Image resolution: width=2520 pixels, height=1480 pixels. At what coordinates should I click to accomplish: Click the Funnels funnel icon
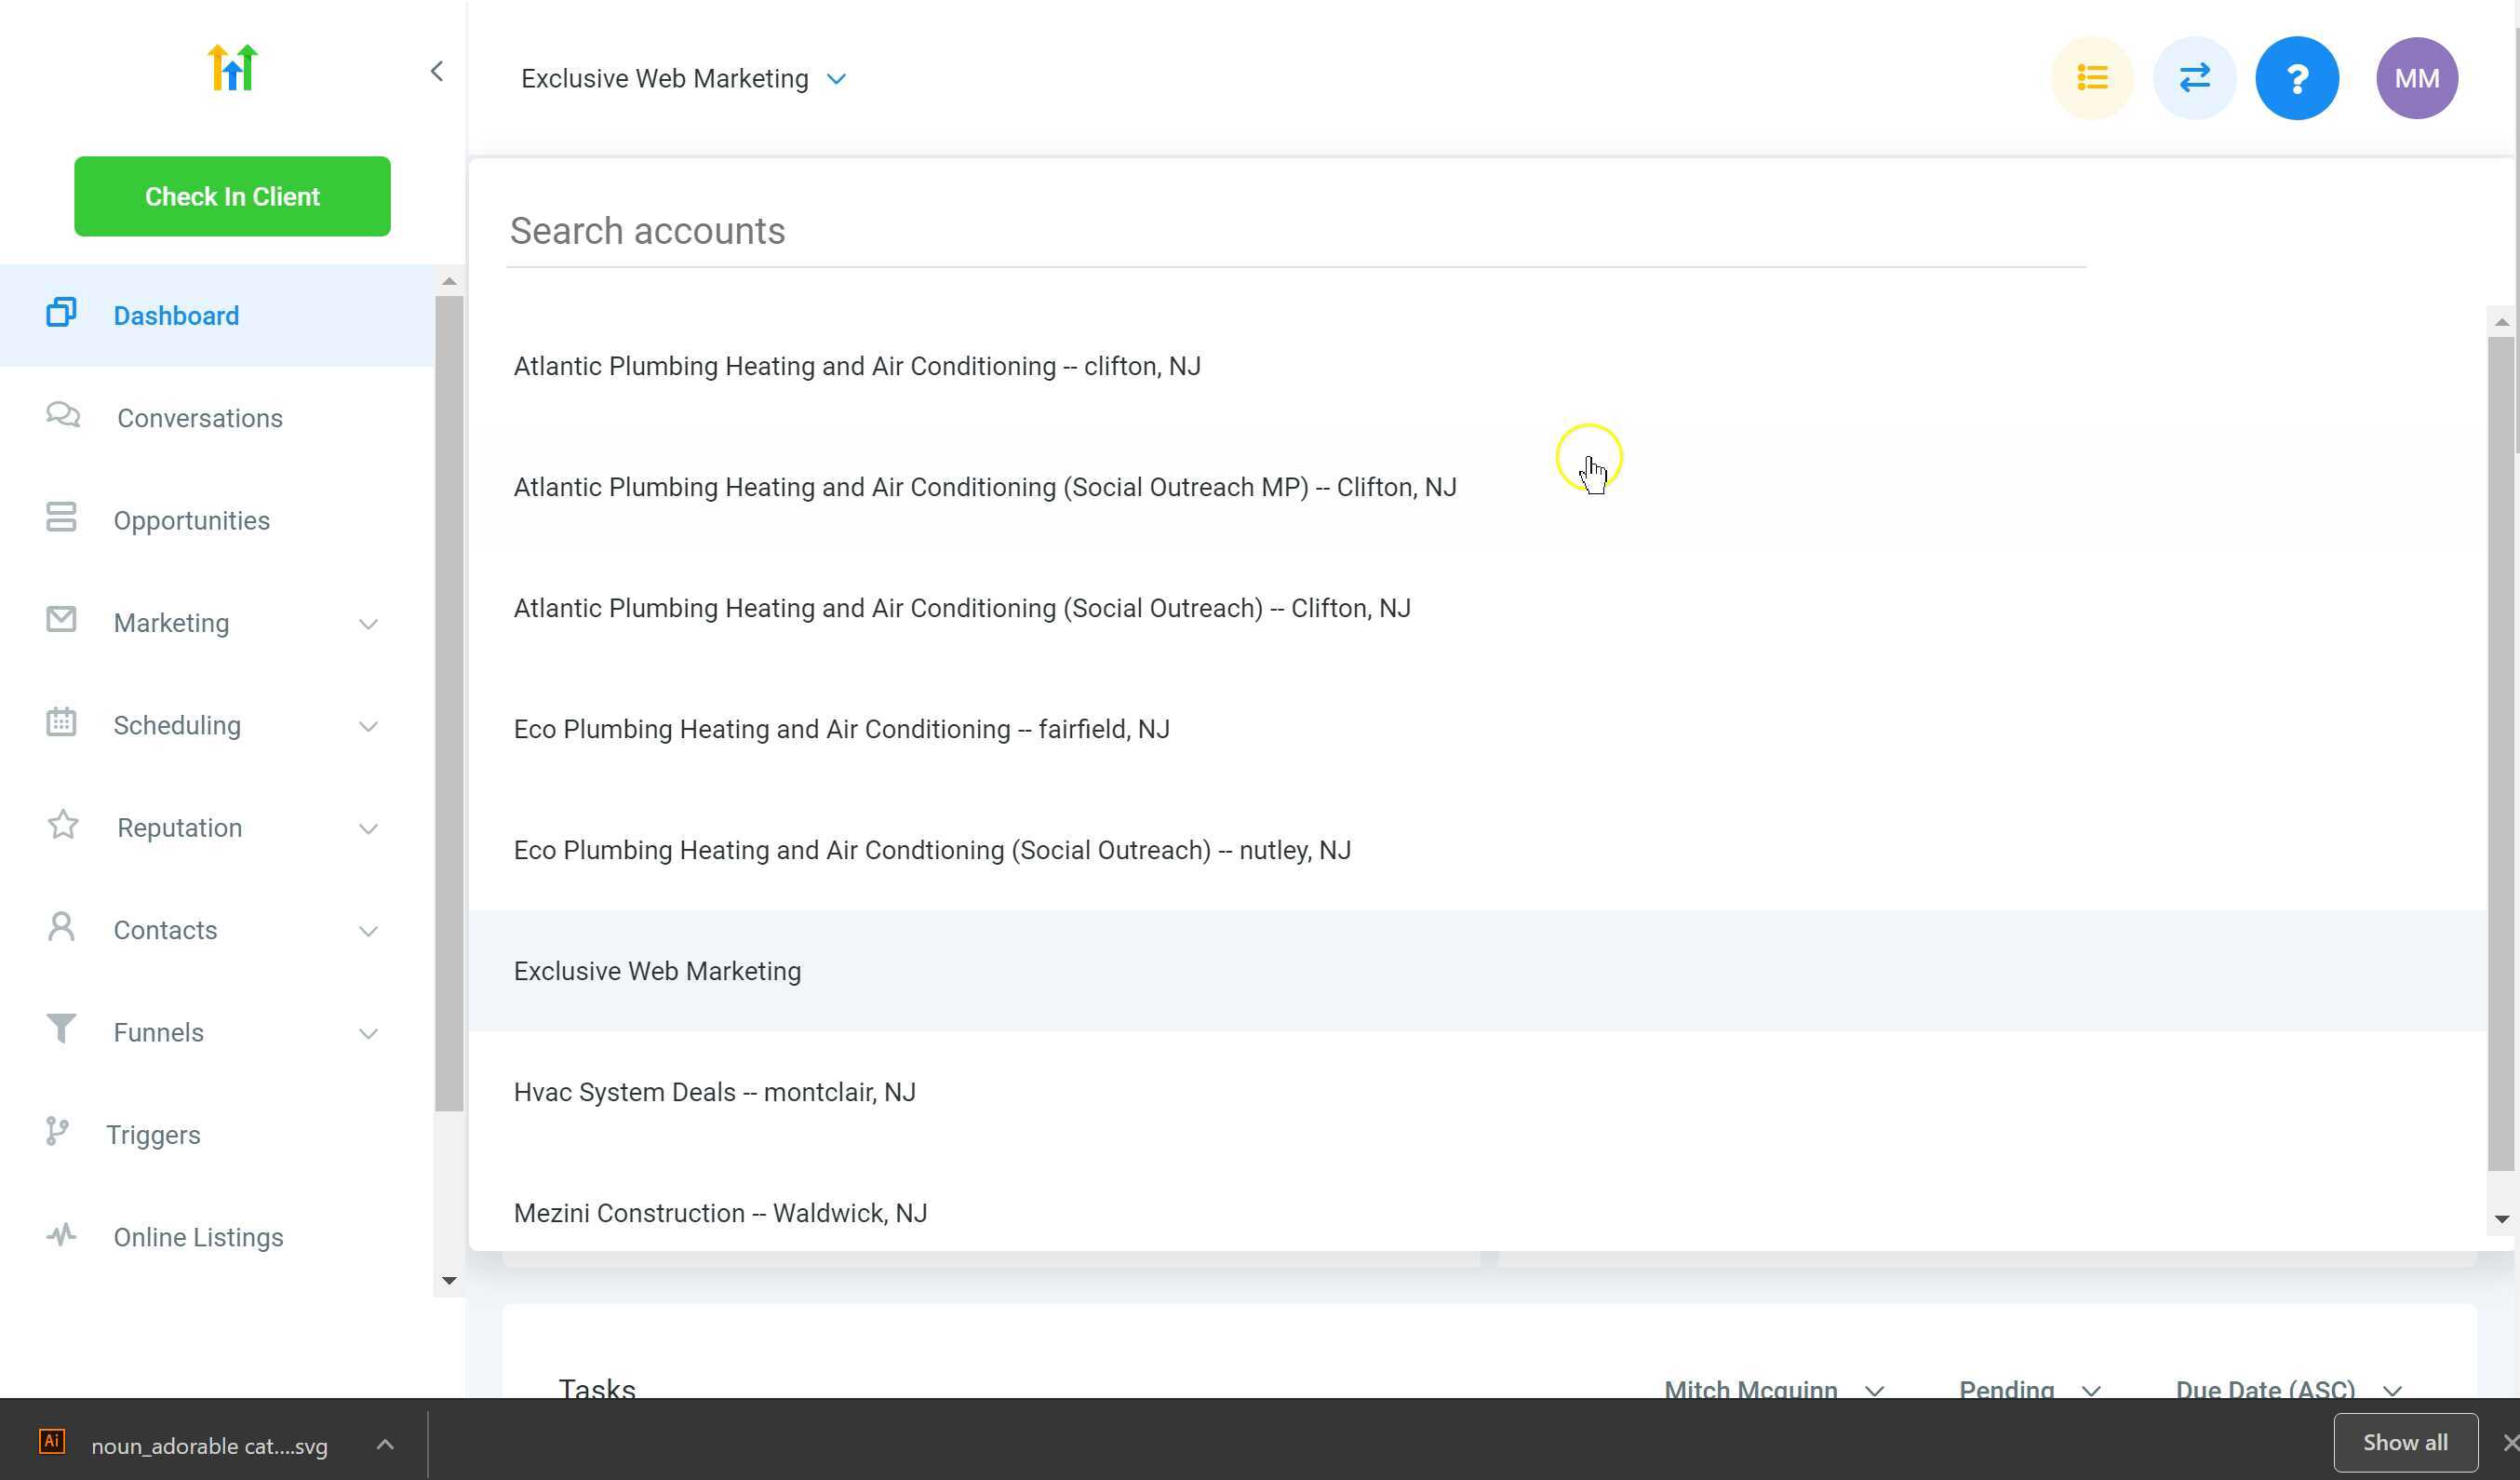[x=61, y=1028]
